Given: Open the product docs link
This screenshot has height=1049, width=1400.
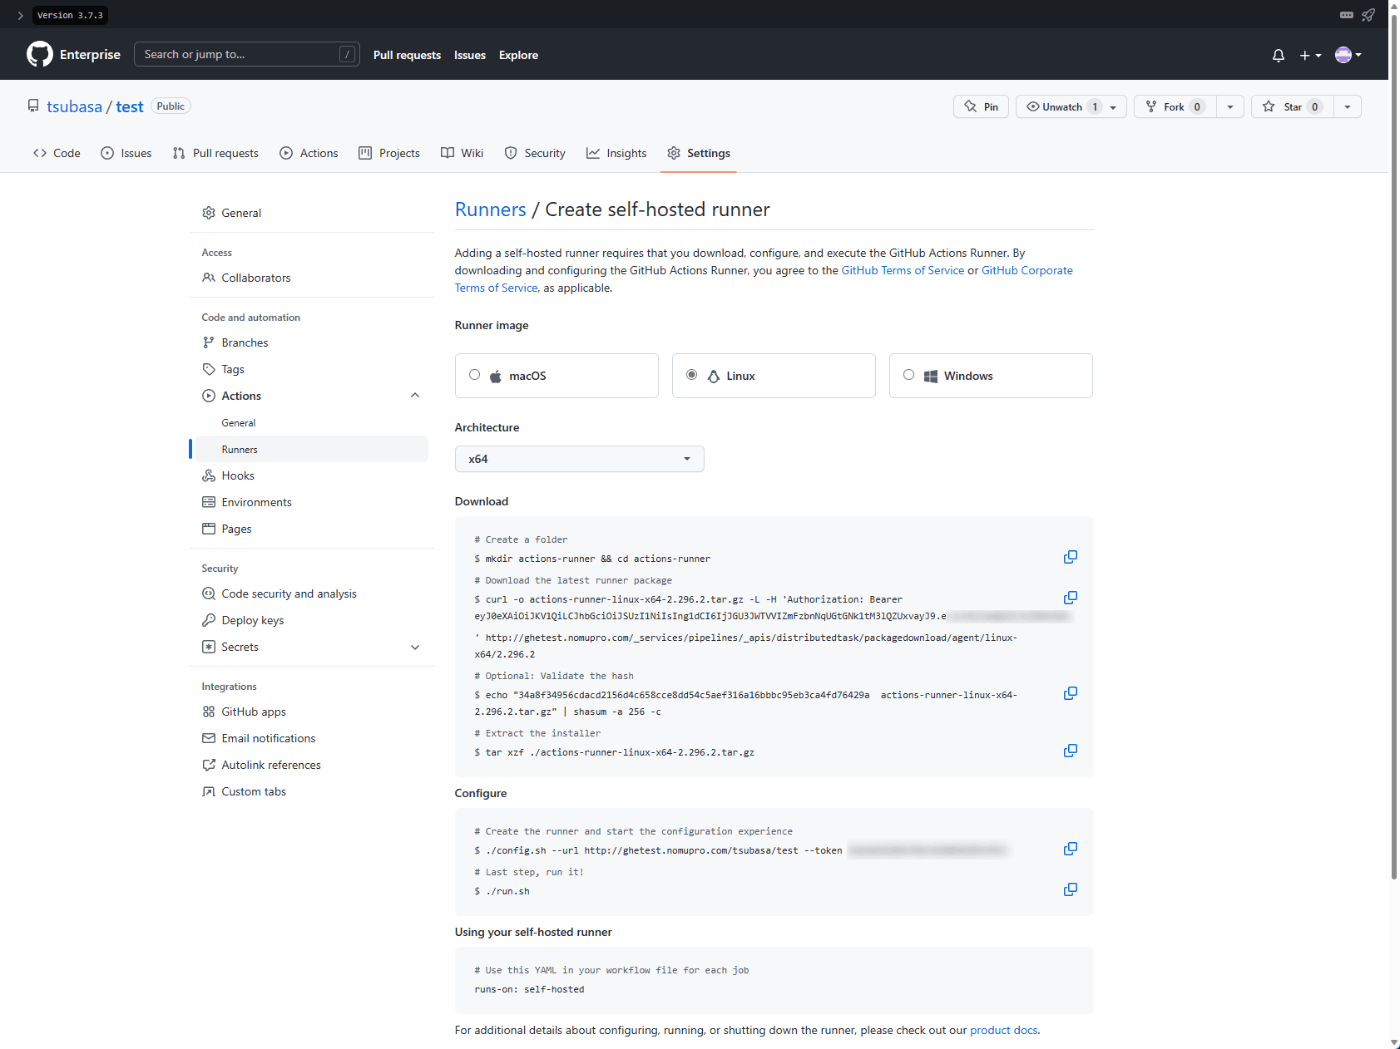Looking at the screenshot, I should pyautogui.click(x=1004, y=1030).
